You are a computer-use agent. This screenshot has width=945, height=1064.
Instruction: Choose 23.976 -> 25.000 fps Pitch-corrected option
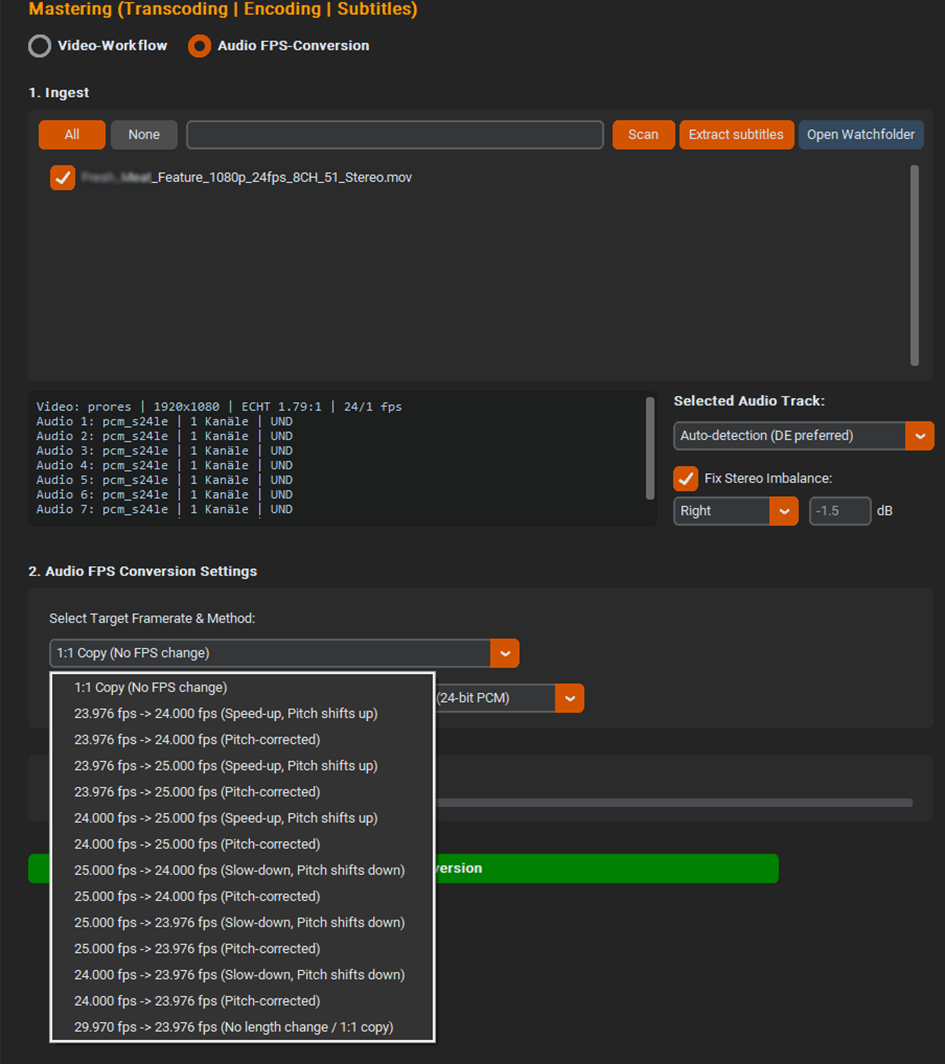click(243, 792)
